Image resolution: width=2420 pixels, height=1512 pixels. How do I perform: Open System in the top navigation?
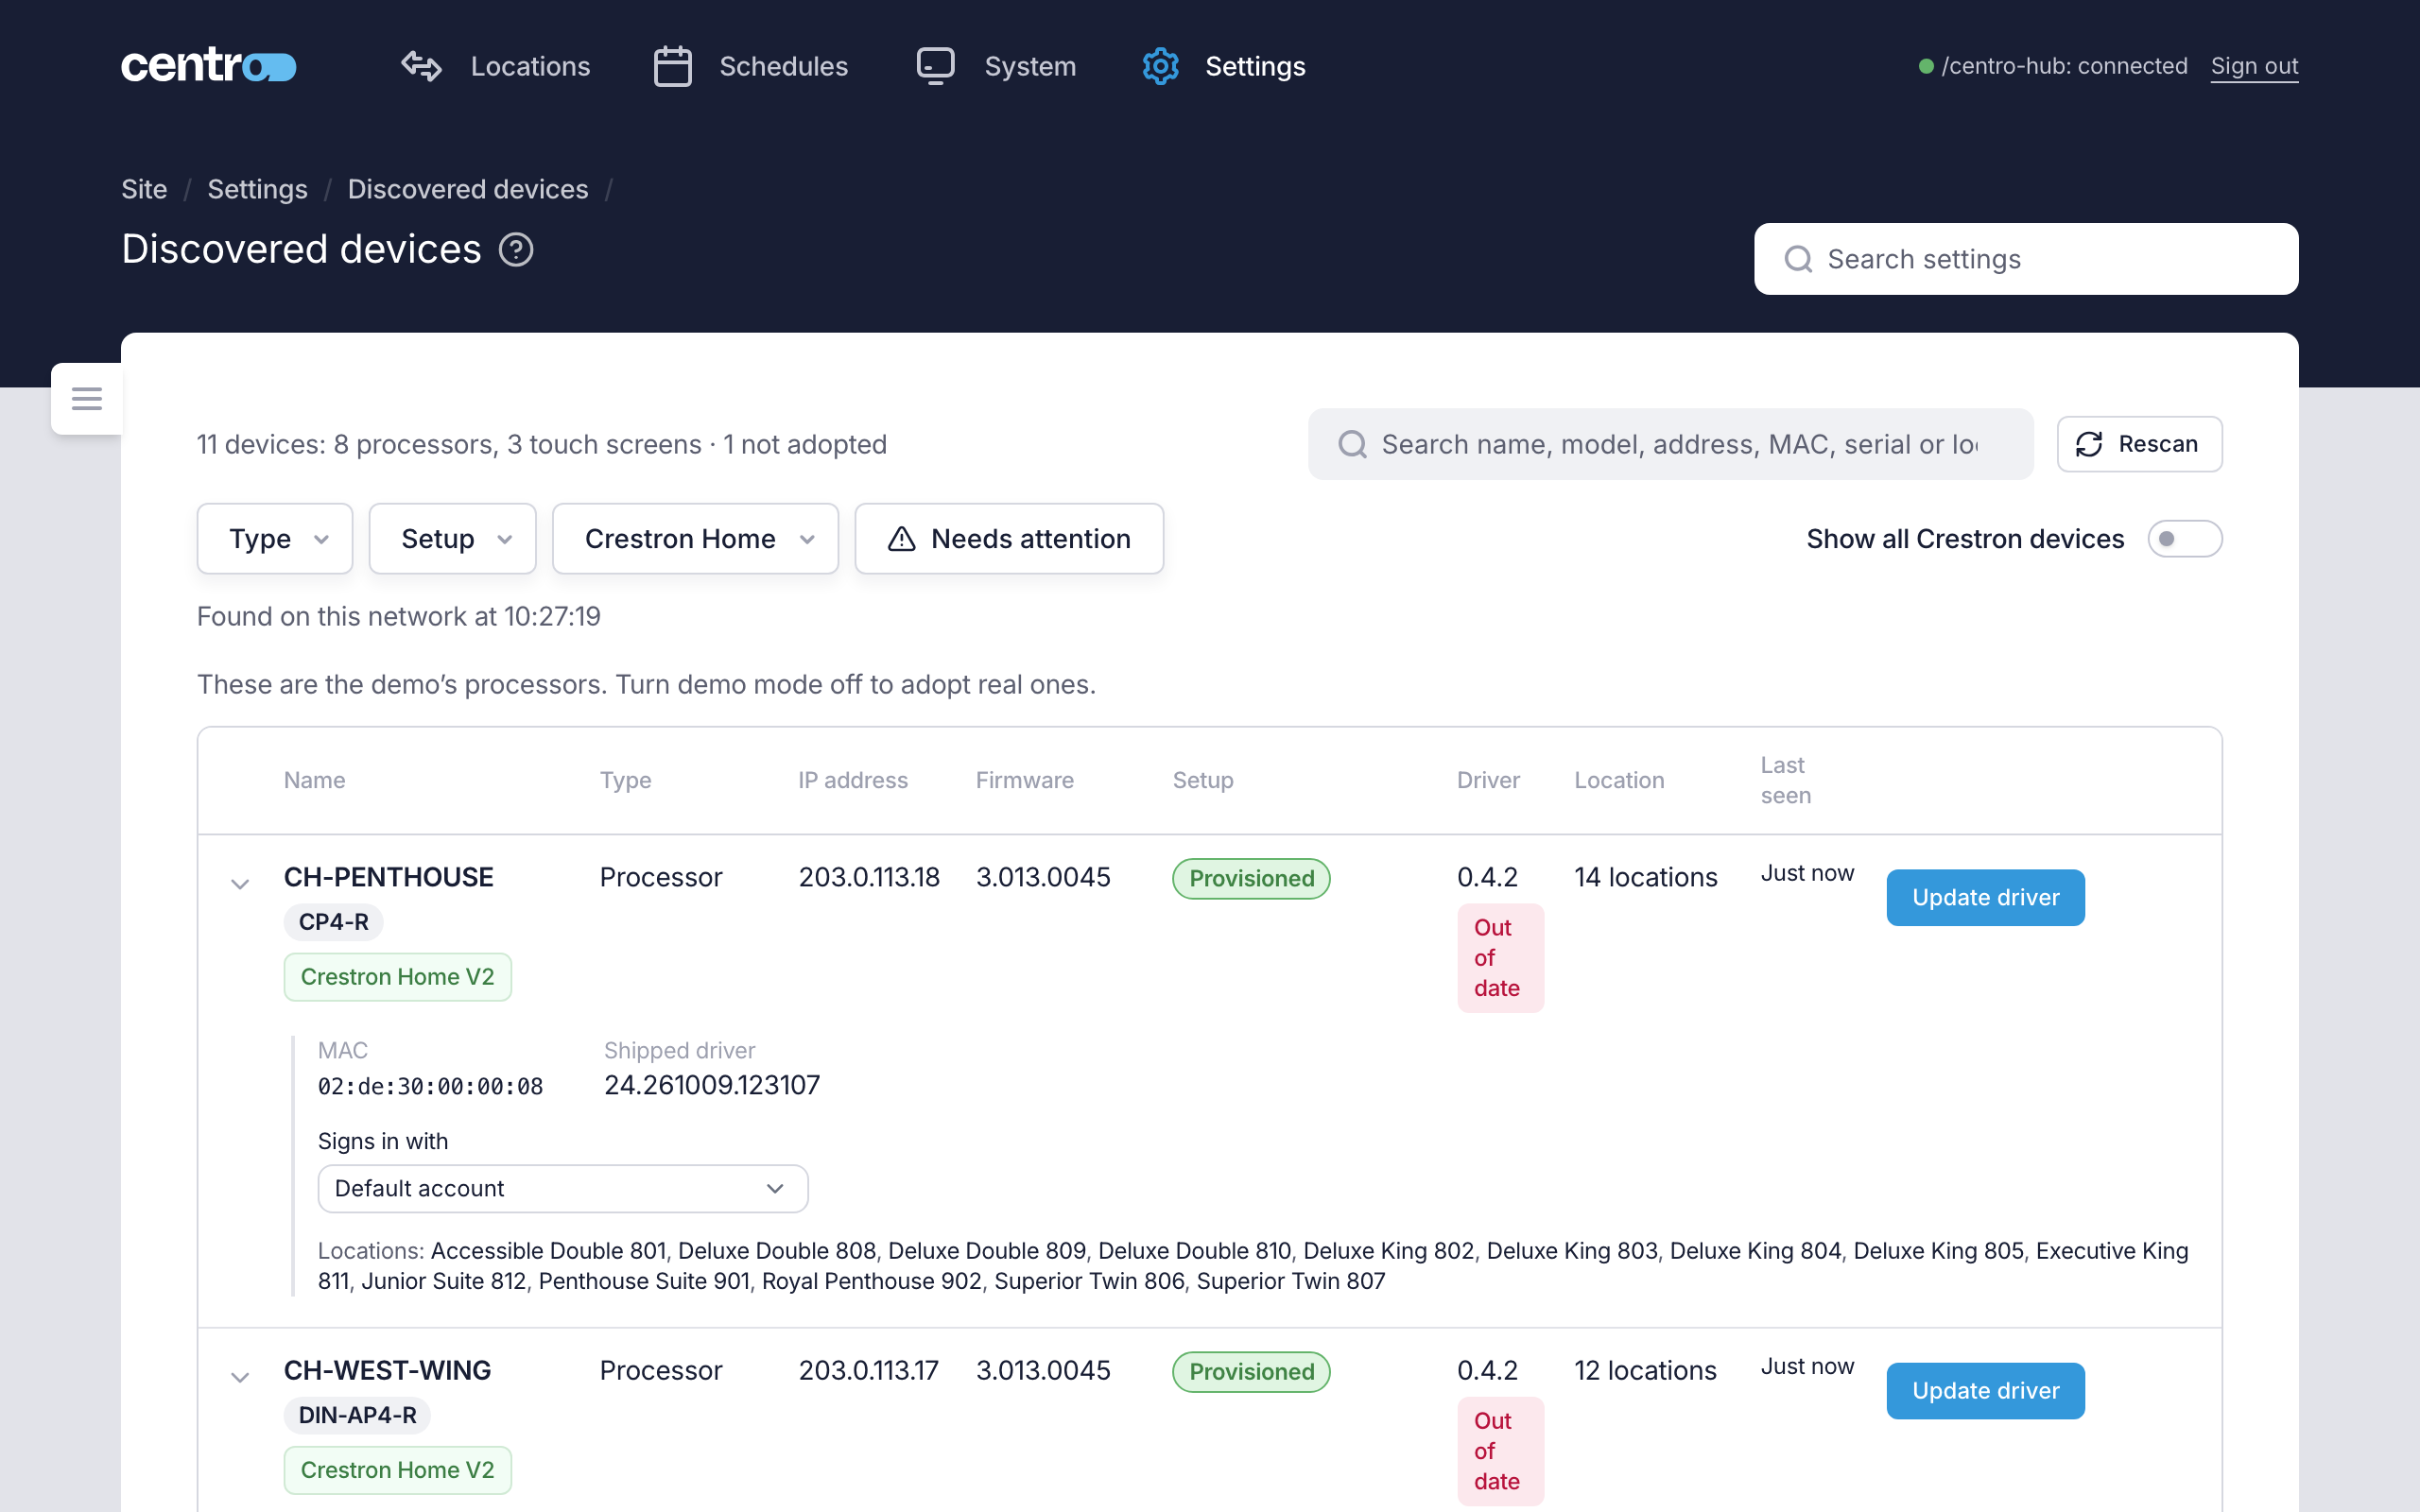[997, 66]
